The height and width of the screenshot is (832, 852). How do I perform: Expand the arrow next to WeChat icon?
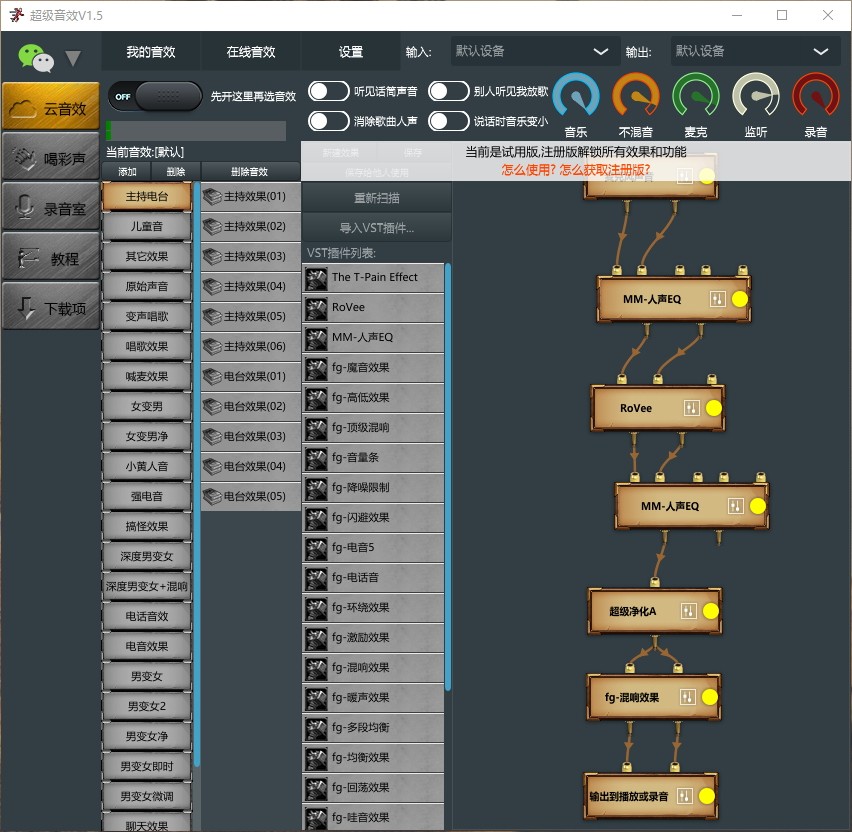(73, 58)
